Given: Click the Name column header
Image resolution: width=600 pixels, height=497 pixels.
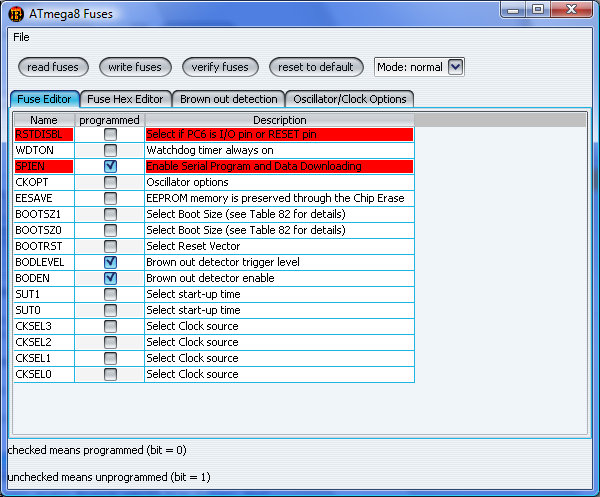Looking at the screenshot, I should [44, 120].
